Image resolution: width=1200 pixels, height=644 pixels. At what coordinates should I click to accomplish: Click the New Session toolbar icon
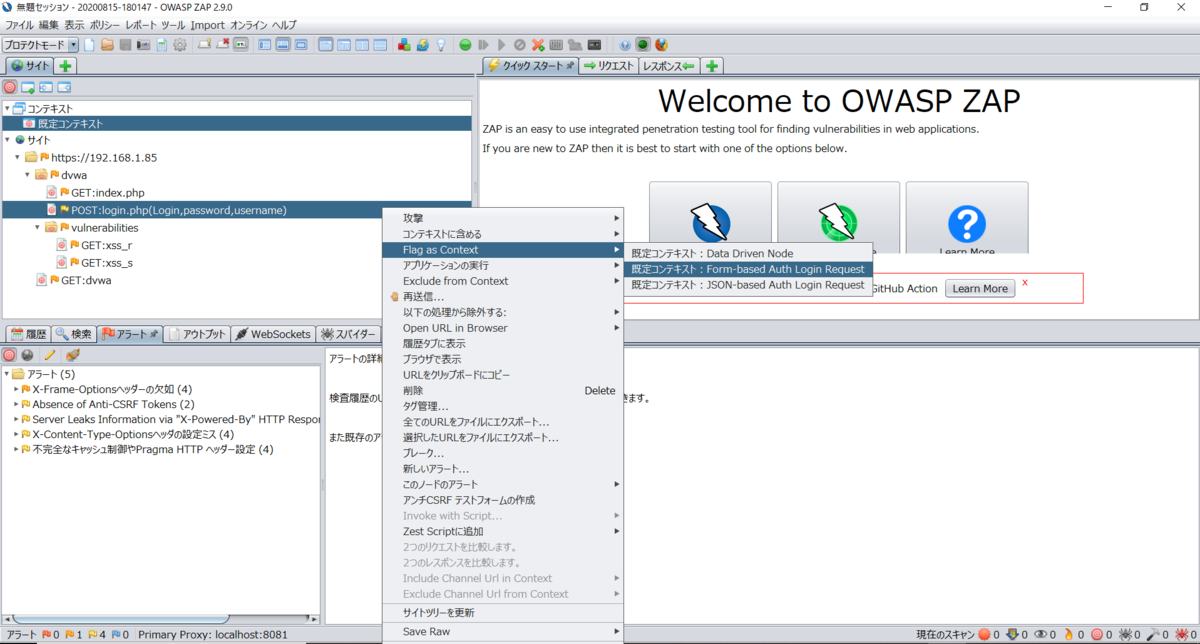pos(90,45)
